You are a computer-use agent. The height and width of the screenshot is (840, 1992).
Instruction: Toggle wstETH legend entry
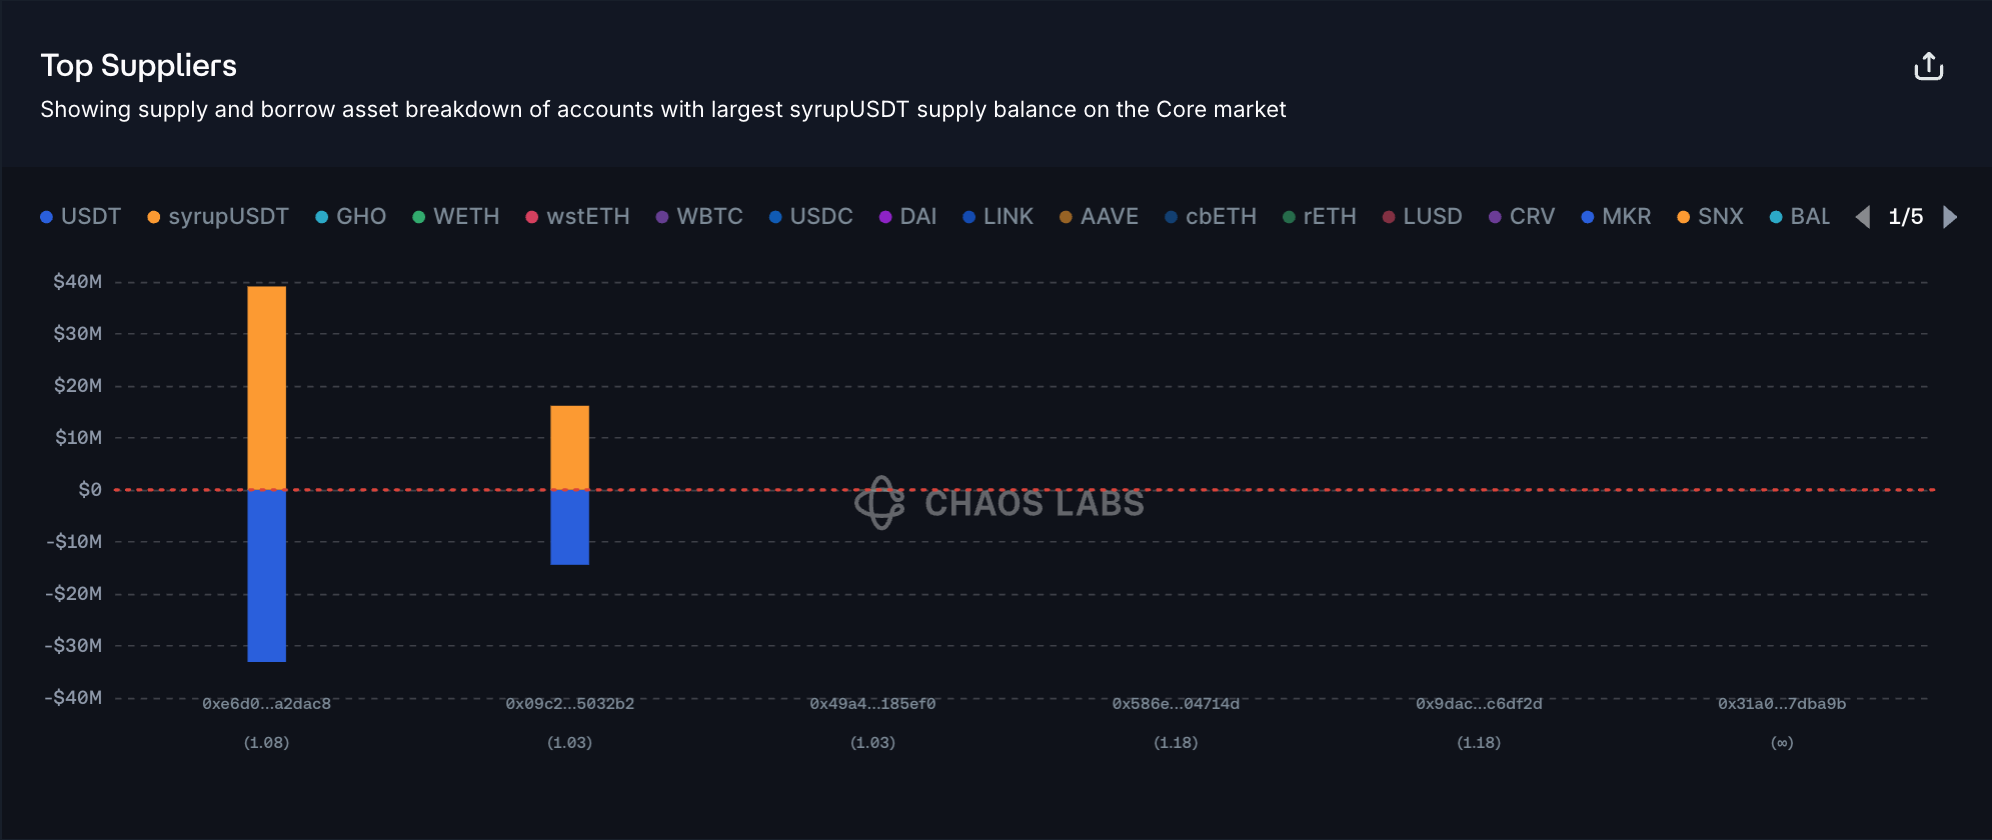[x=578, y=217]
